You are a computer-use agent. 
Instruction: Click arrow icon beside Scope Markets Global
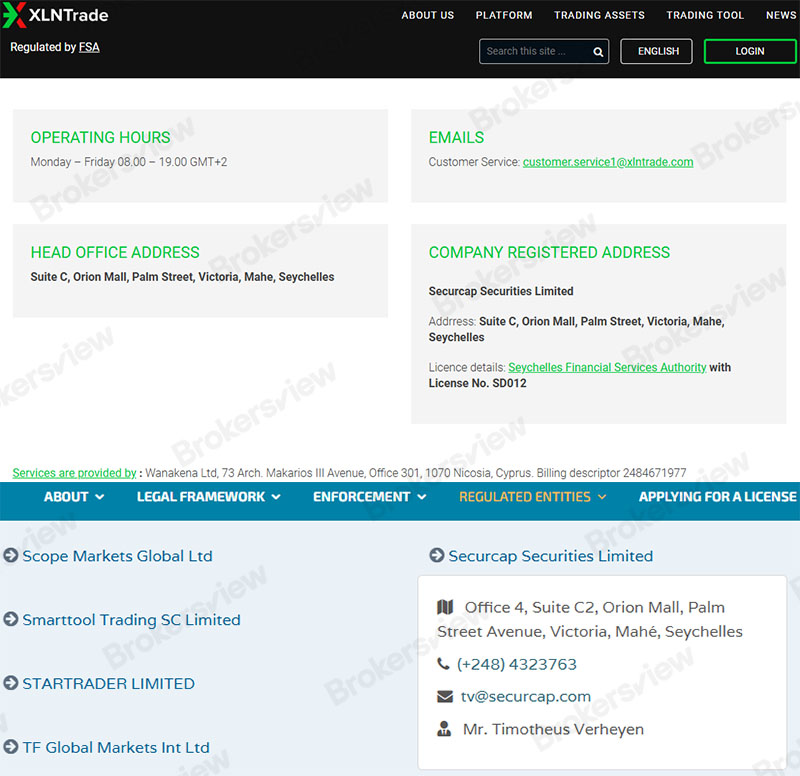[x=11, y=556]
